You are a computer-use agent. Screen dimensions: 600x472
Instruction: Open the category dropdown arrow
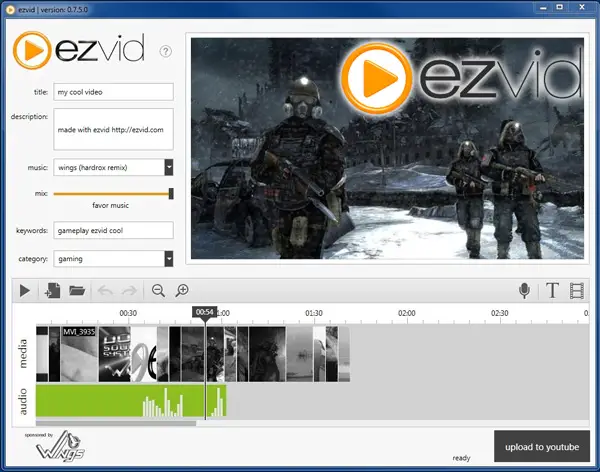[x=169, y=259]
